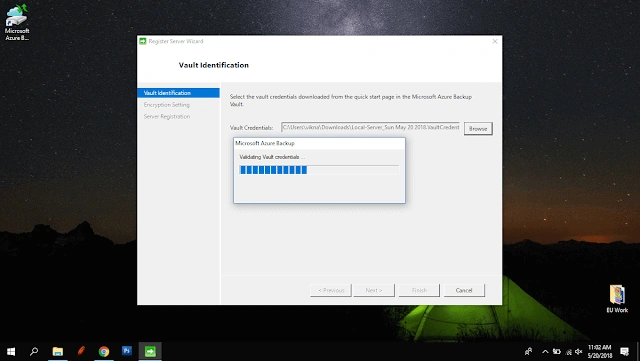
Task: Launch File Explorer from taskbar
Action: (58, 351)
